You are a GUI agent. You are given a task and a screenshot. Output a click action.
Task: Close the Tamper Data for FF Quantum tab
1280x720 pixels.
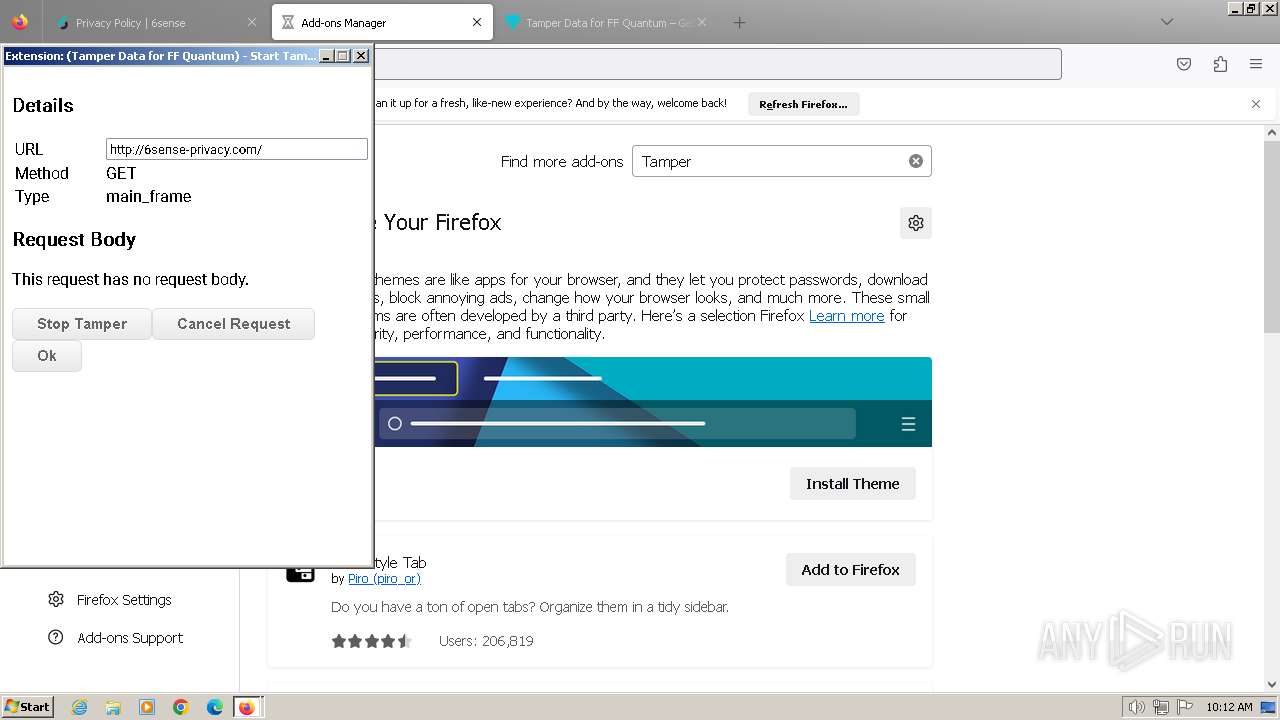coord(701,22)
